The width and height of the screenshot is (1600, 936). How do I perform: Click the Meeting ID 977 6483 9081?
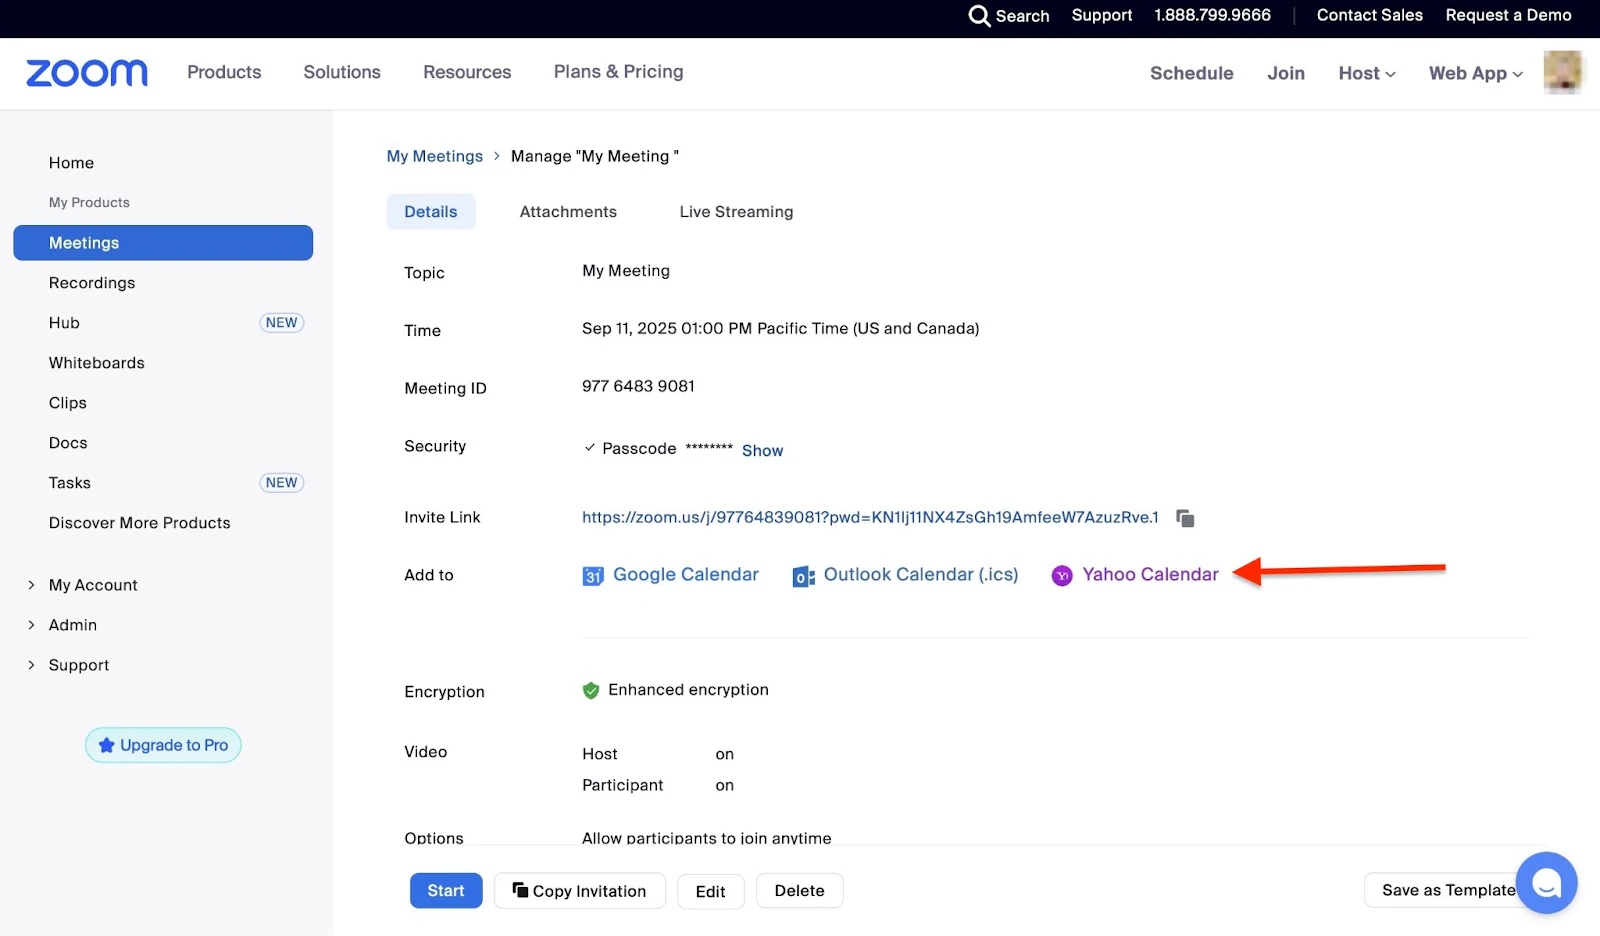638,386
